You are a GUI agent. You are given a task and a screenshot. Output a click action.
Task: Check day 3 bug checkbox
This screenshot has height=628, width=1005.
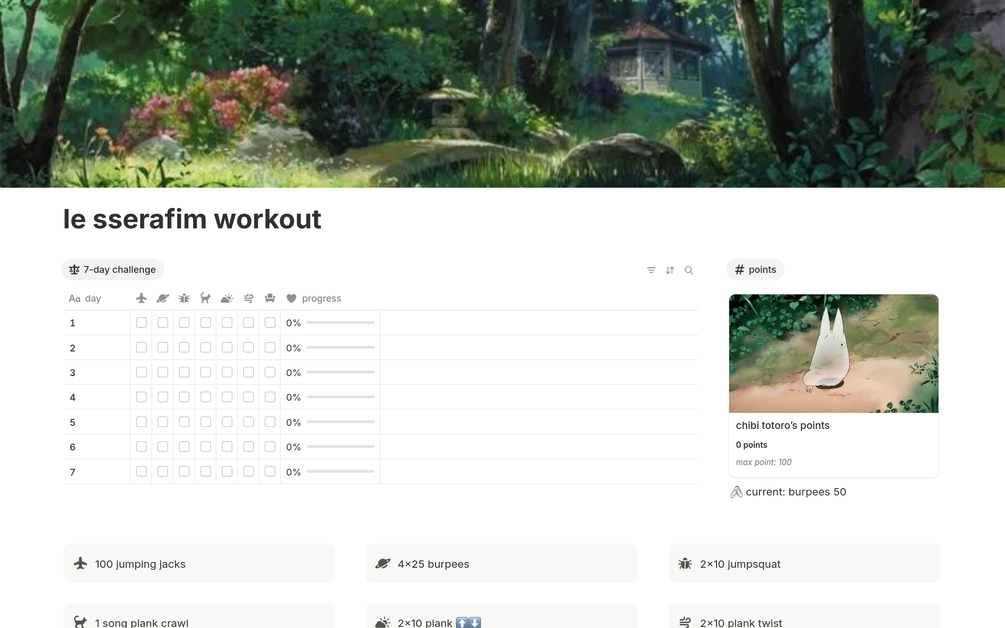(184, 372)
